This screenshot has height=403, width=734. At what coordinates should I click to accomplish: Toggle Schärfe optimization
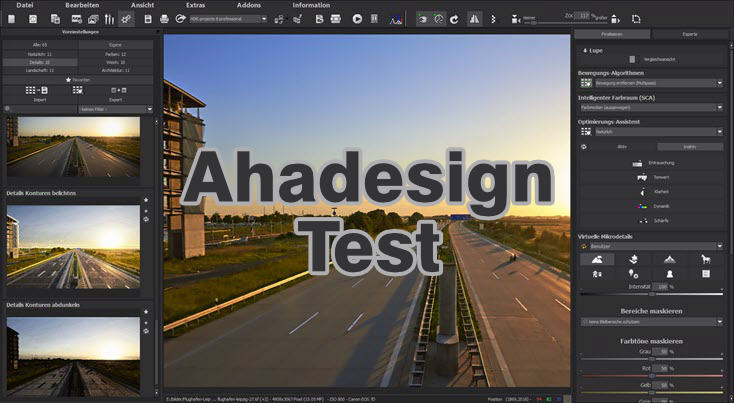[651, 220]
